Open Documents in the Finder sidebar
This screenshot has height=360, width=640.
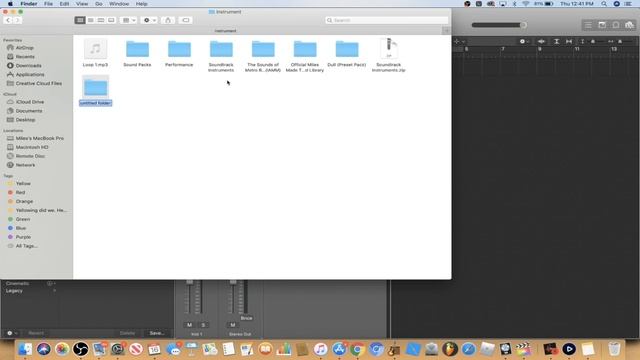click(29, 111)
